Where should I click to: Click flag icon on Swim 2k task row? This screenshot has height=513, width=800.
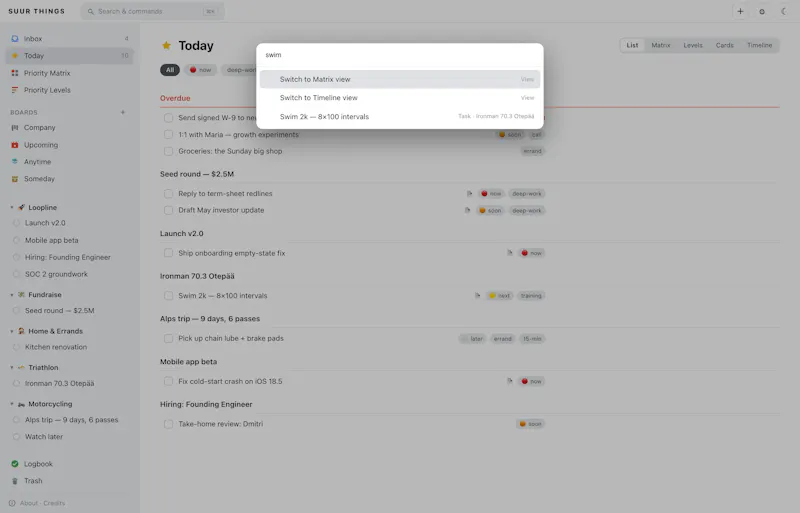click(x=478, y=296)
